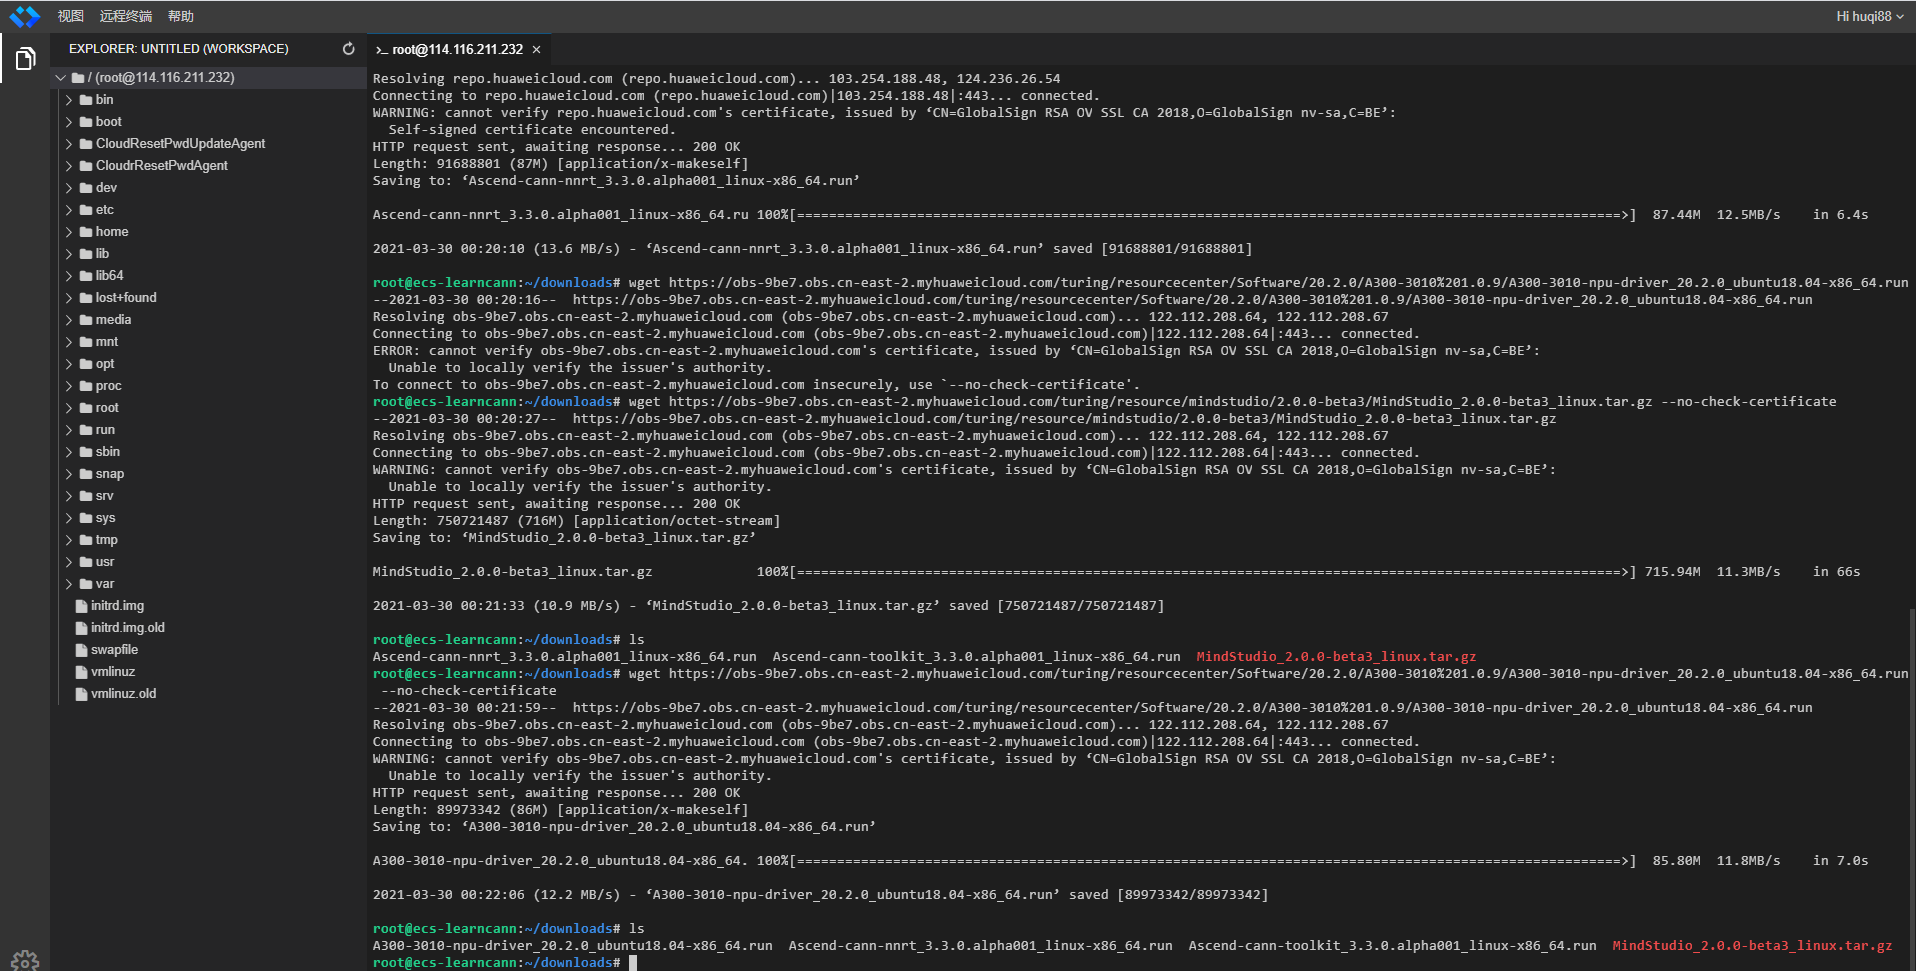The height and width of the screenshot is (971, 1916).
Task: Click the folder icon next to snap
Action: (86, 474)
